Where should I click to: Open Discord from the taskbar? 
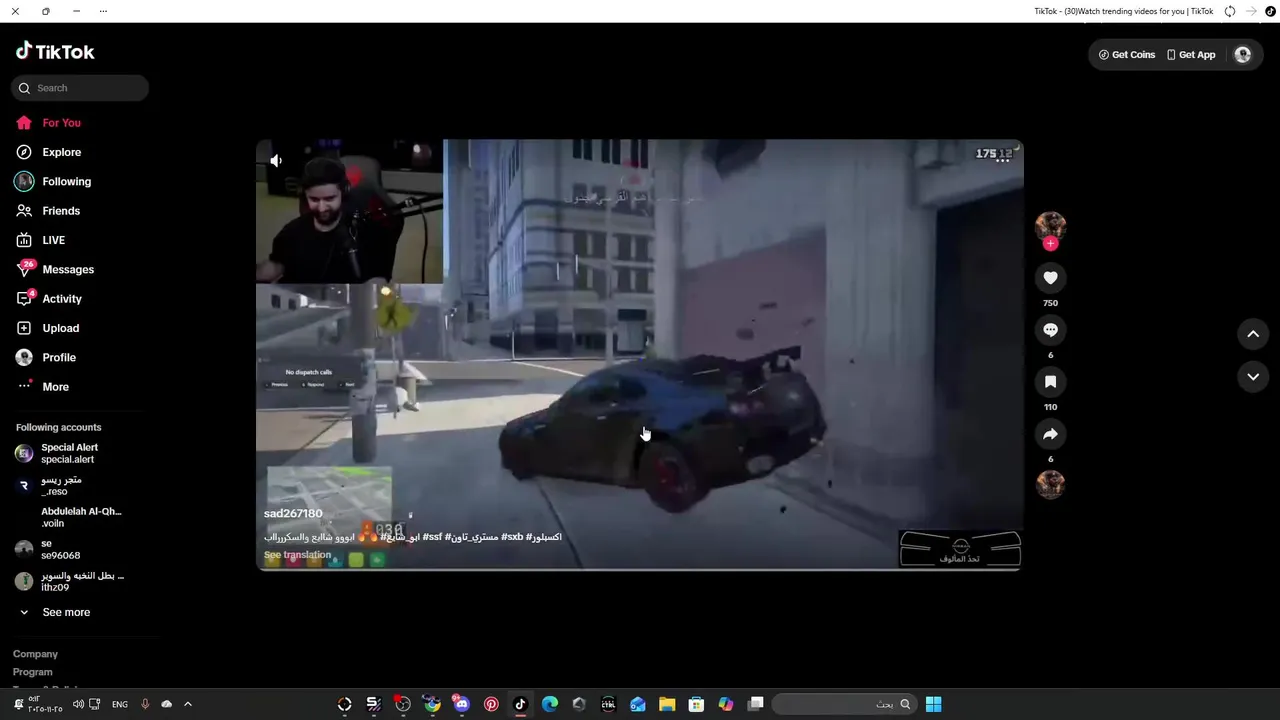click(461, 704)
